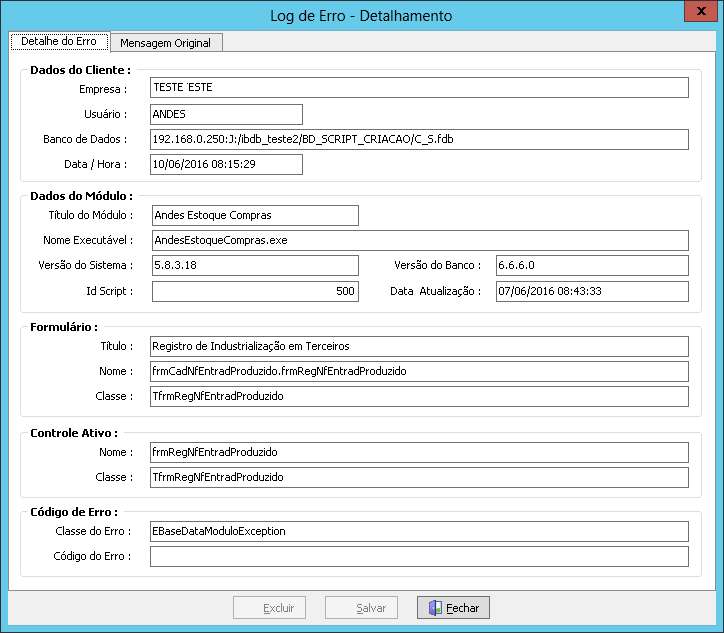724x633 pixels.
Task: Click the Salvar button
Action: (361, 608)
